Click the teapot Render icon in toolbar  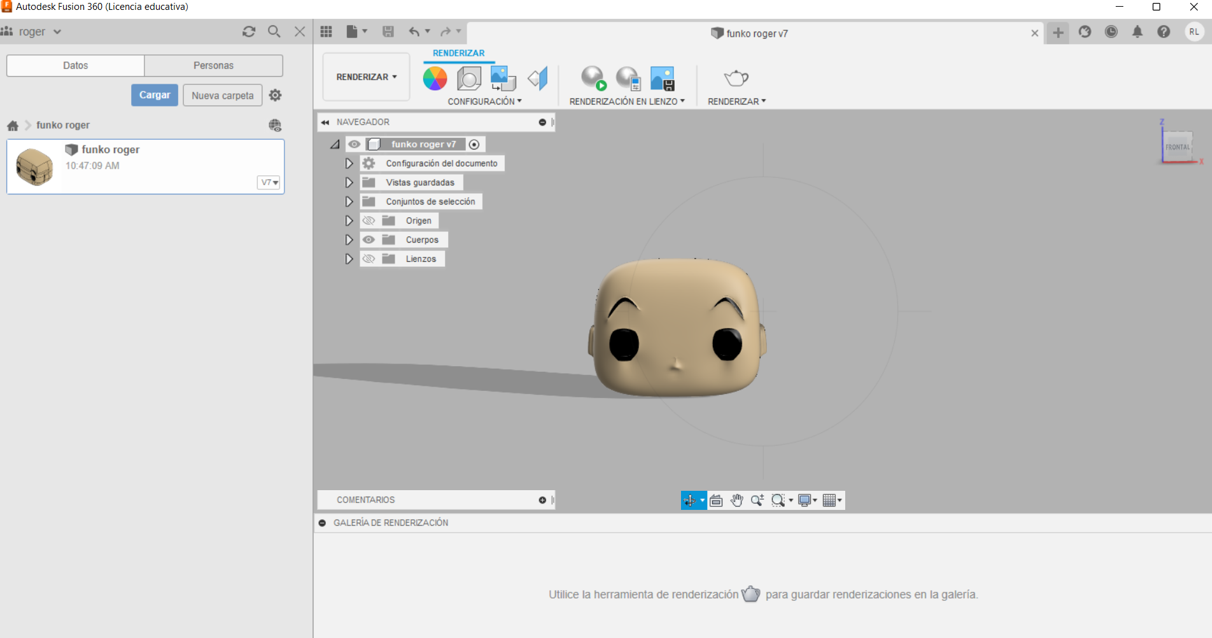click(x=736, y=78)
